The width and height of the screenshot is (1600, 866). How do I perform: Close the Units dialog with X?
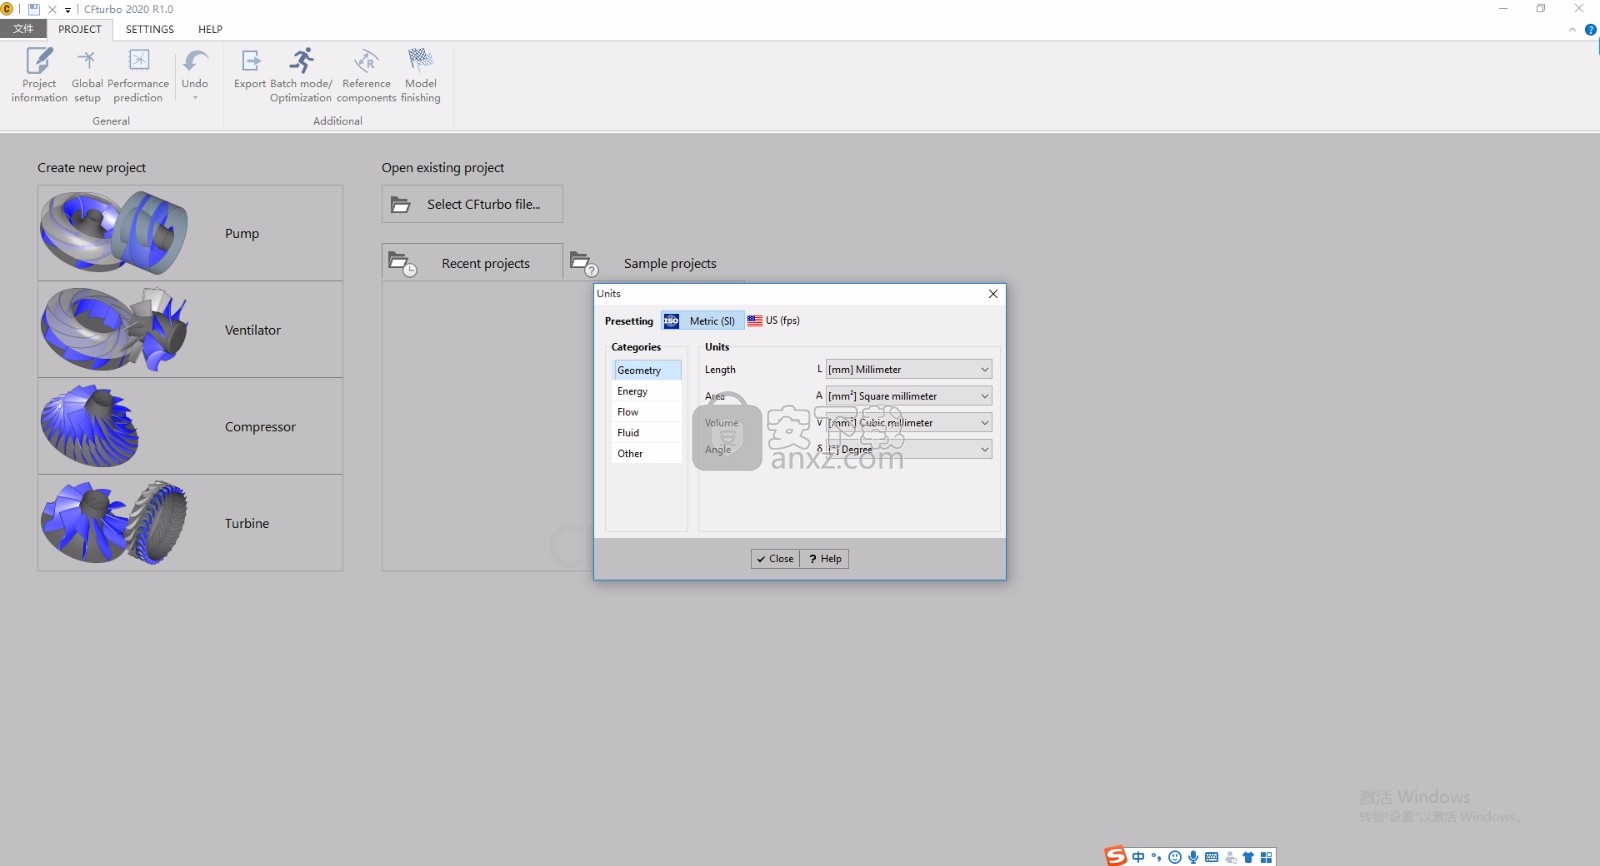993,294
